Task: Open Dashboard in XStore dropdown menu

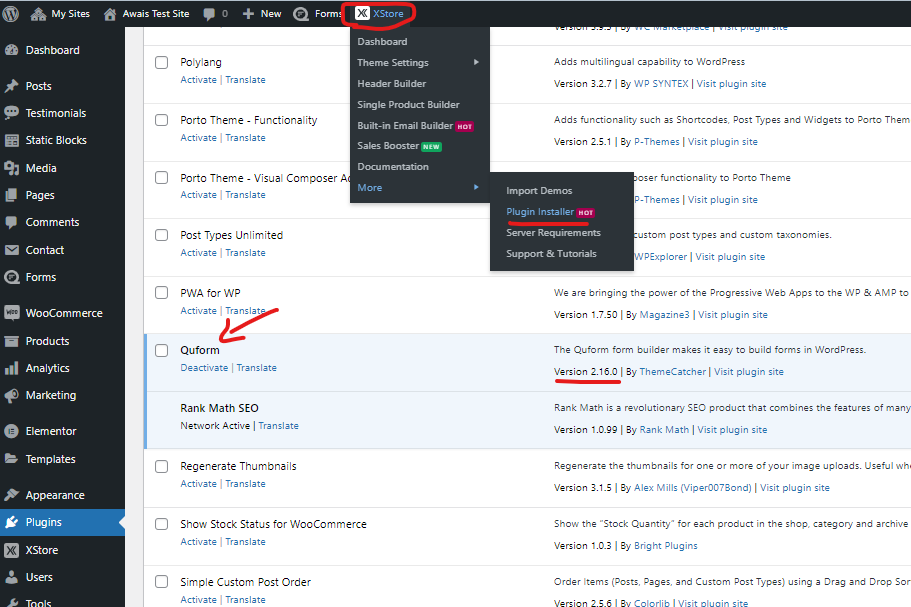Action: pos(382,42)
